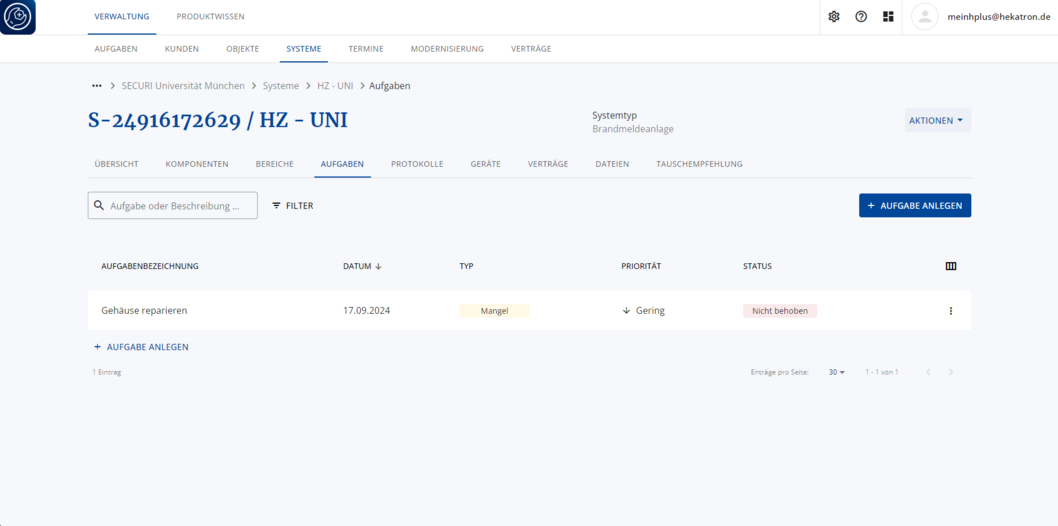
Task: Open the three-dot menu for Gehäuse reparieren
Action: click(x=951, y=311)
